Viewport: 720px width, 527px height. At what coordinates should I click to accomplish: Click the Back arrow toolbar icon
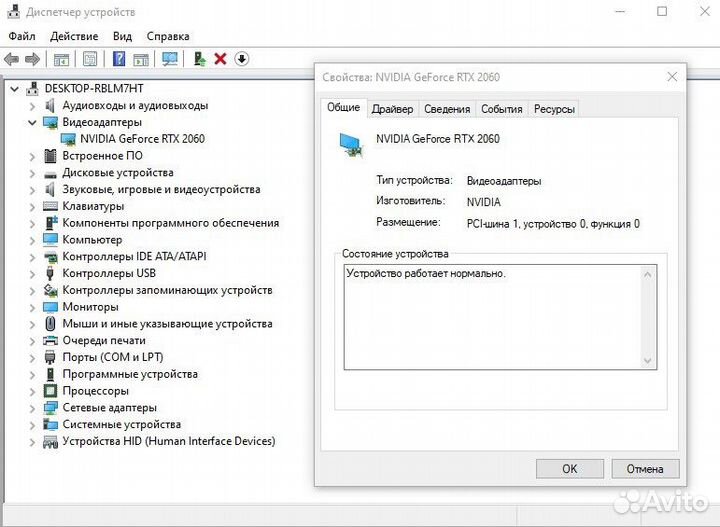[11, 59]
